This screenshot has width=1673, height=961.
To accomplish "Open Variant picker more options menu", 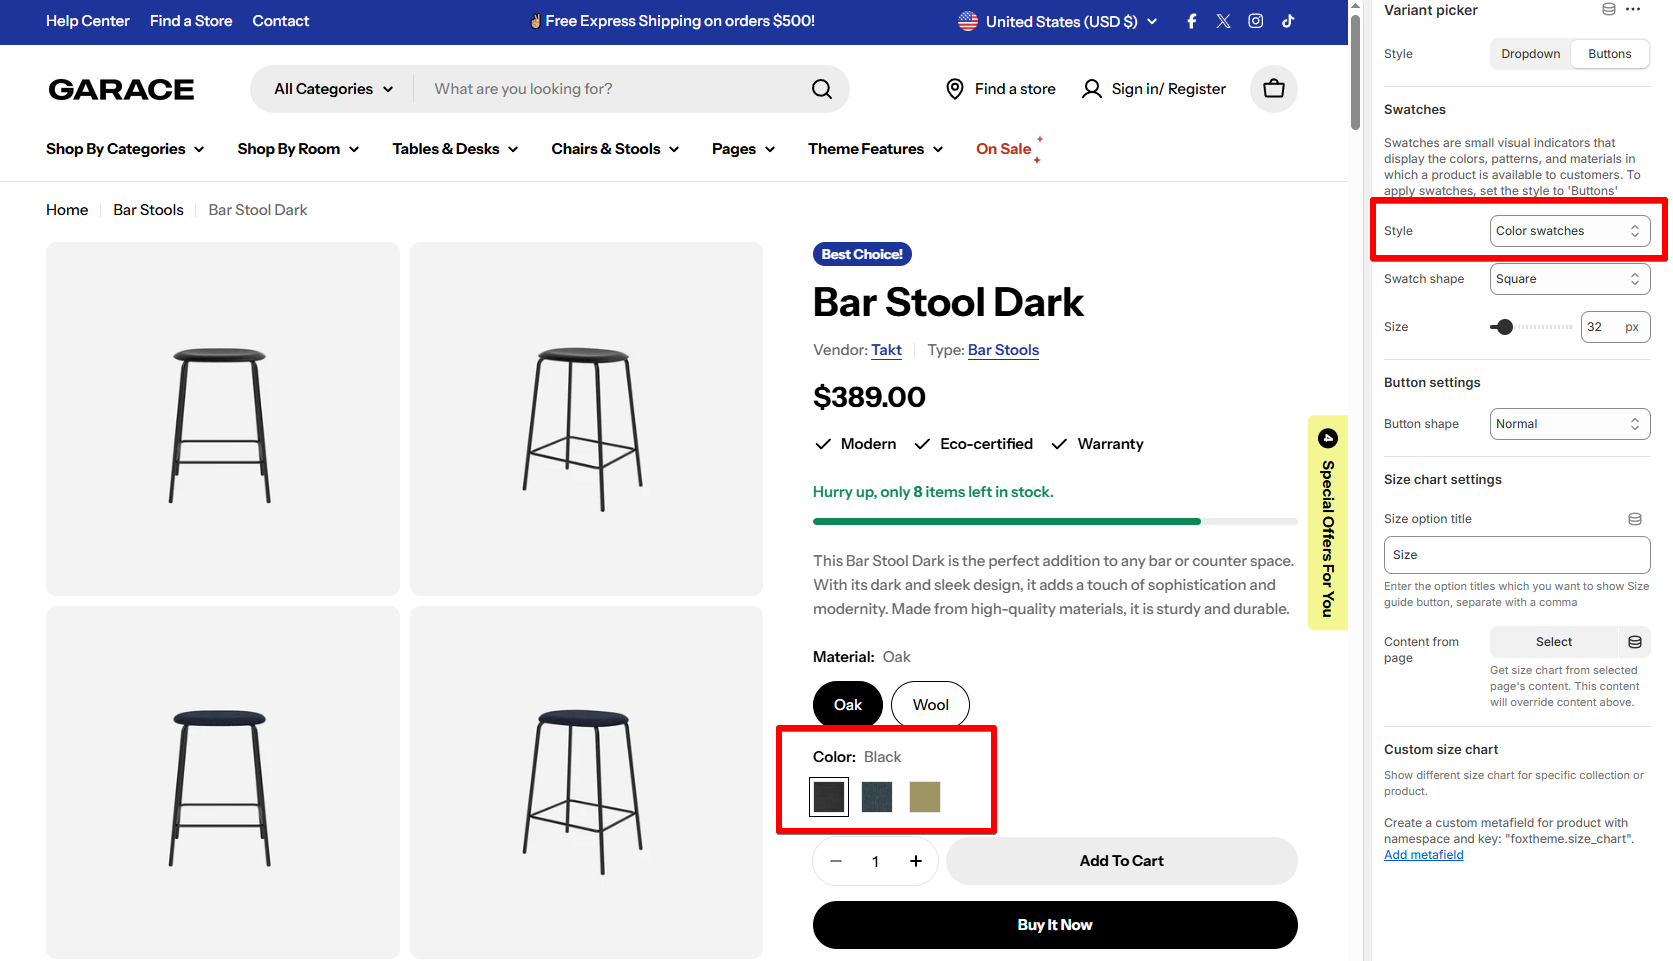I will coord(1633,9).
